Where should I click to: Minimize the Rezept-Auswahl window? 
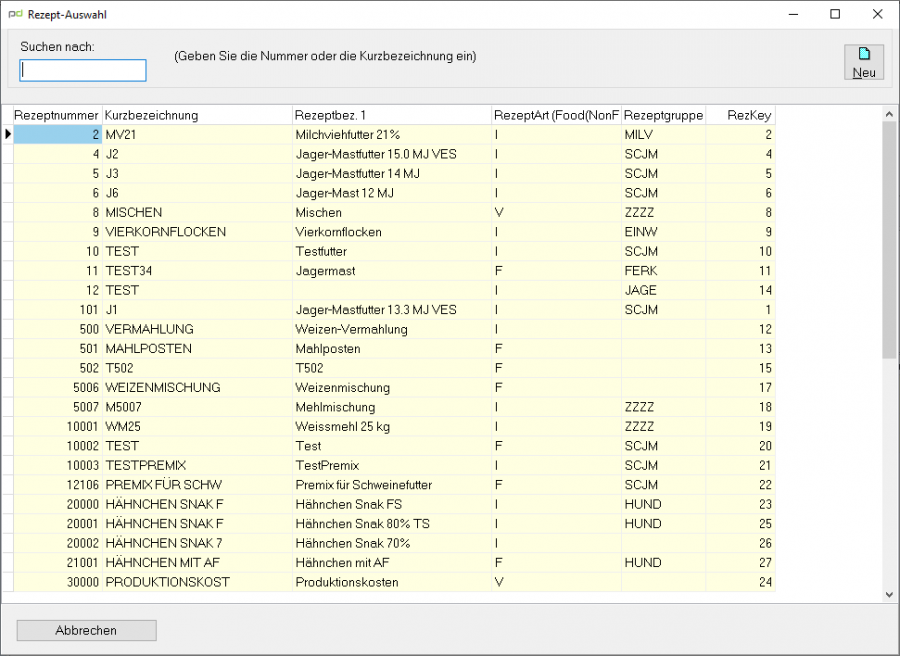point(794,14)
